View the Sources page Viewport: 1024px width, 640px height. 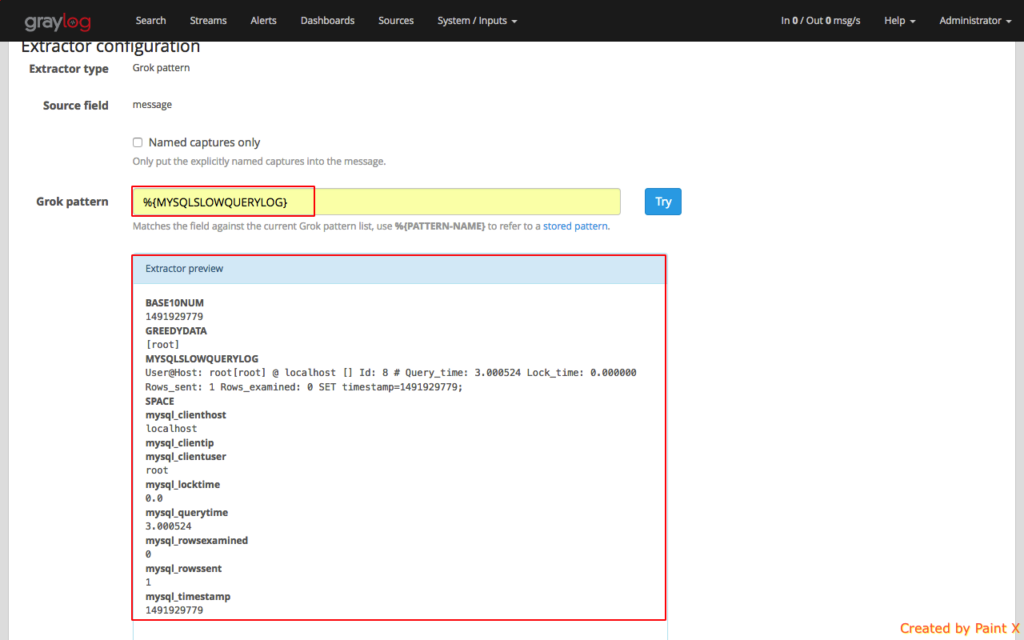coord(395,20)
